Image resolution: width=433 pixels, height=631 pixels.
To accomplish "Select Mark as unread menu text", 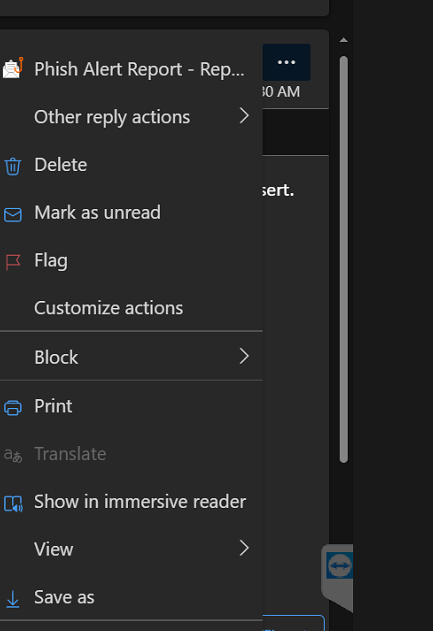I will coord(97,212).
